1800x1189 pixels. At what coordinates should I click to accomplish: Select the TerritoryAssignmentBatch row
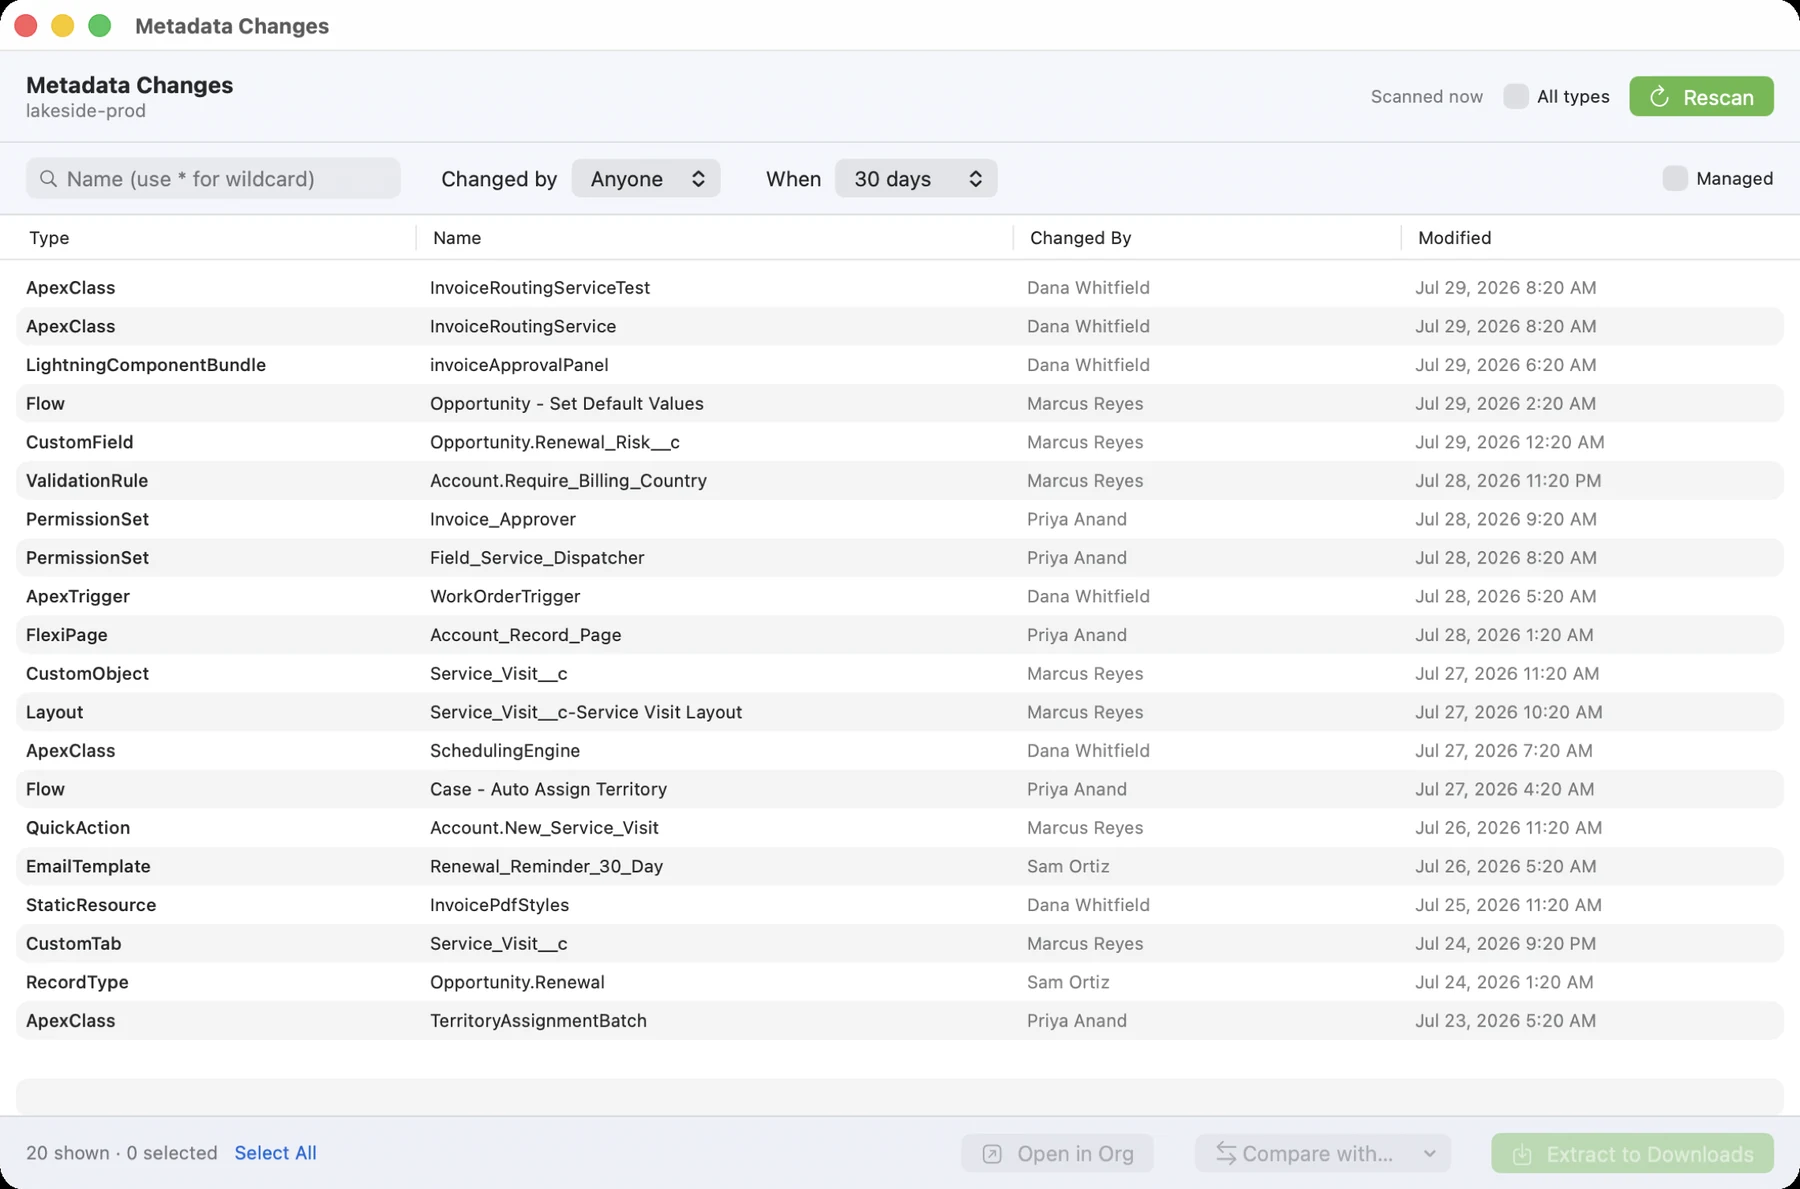point(900,1021)
